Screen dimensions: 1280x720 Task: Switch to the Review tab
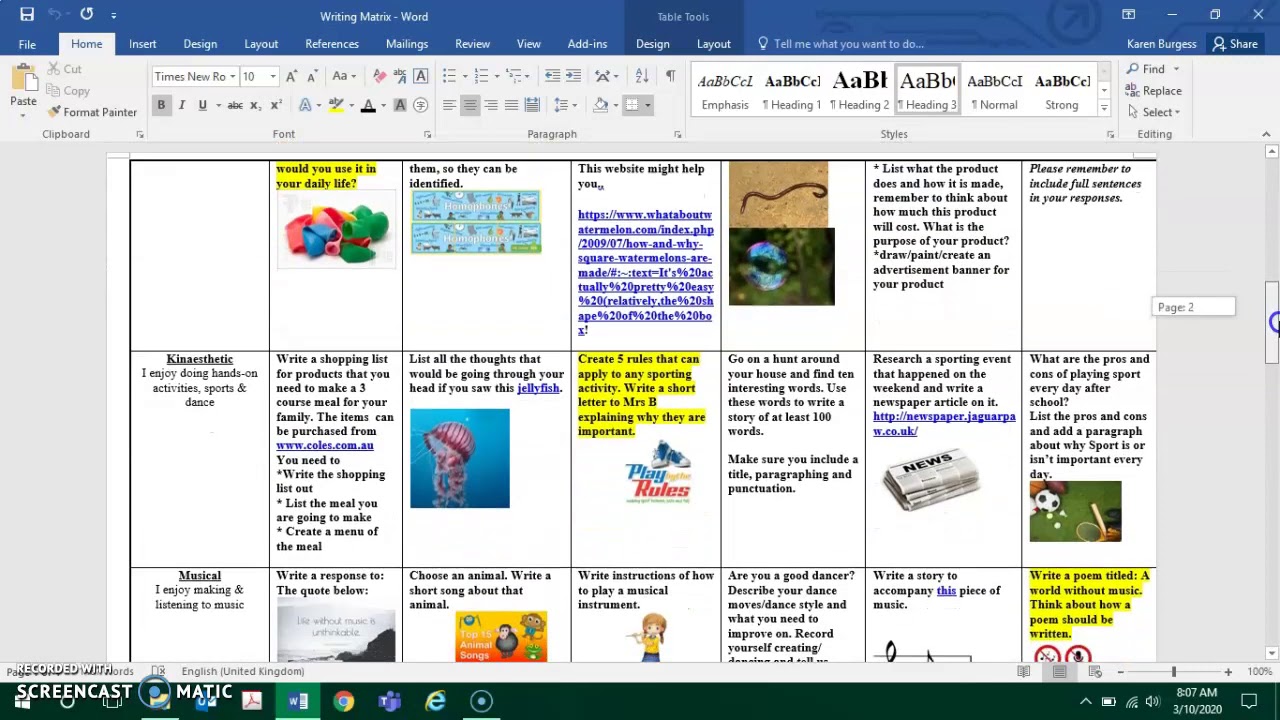point(472,44)
